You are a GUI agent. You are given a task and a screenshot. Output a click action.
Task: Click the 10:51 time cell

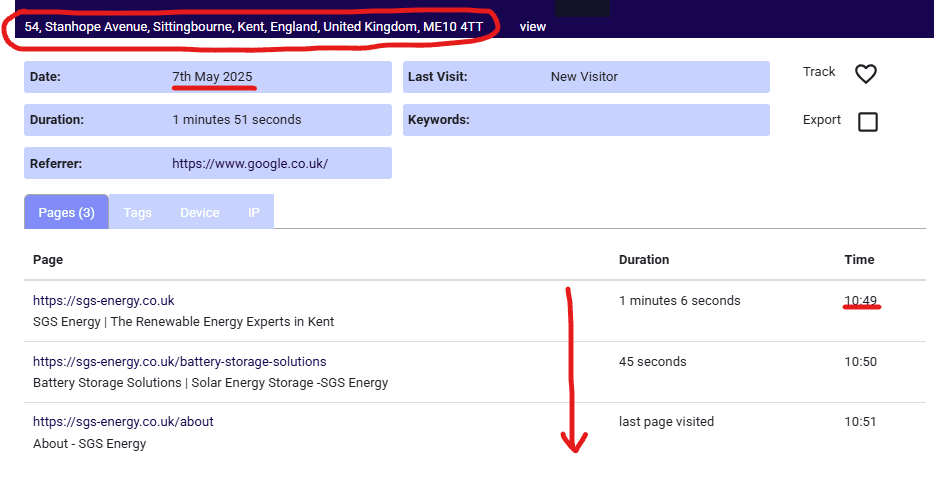pos(860,421)
